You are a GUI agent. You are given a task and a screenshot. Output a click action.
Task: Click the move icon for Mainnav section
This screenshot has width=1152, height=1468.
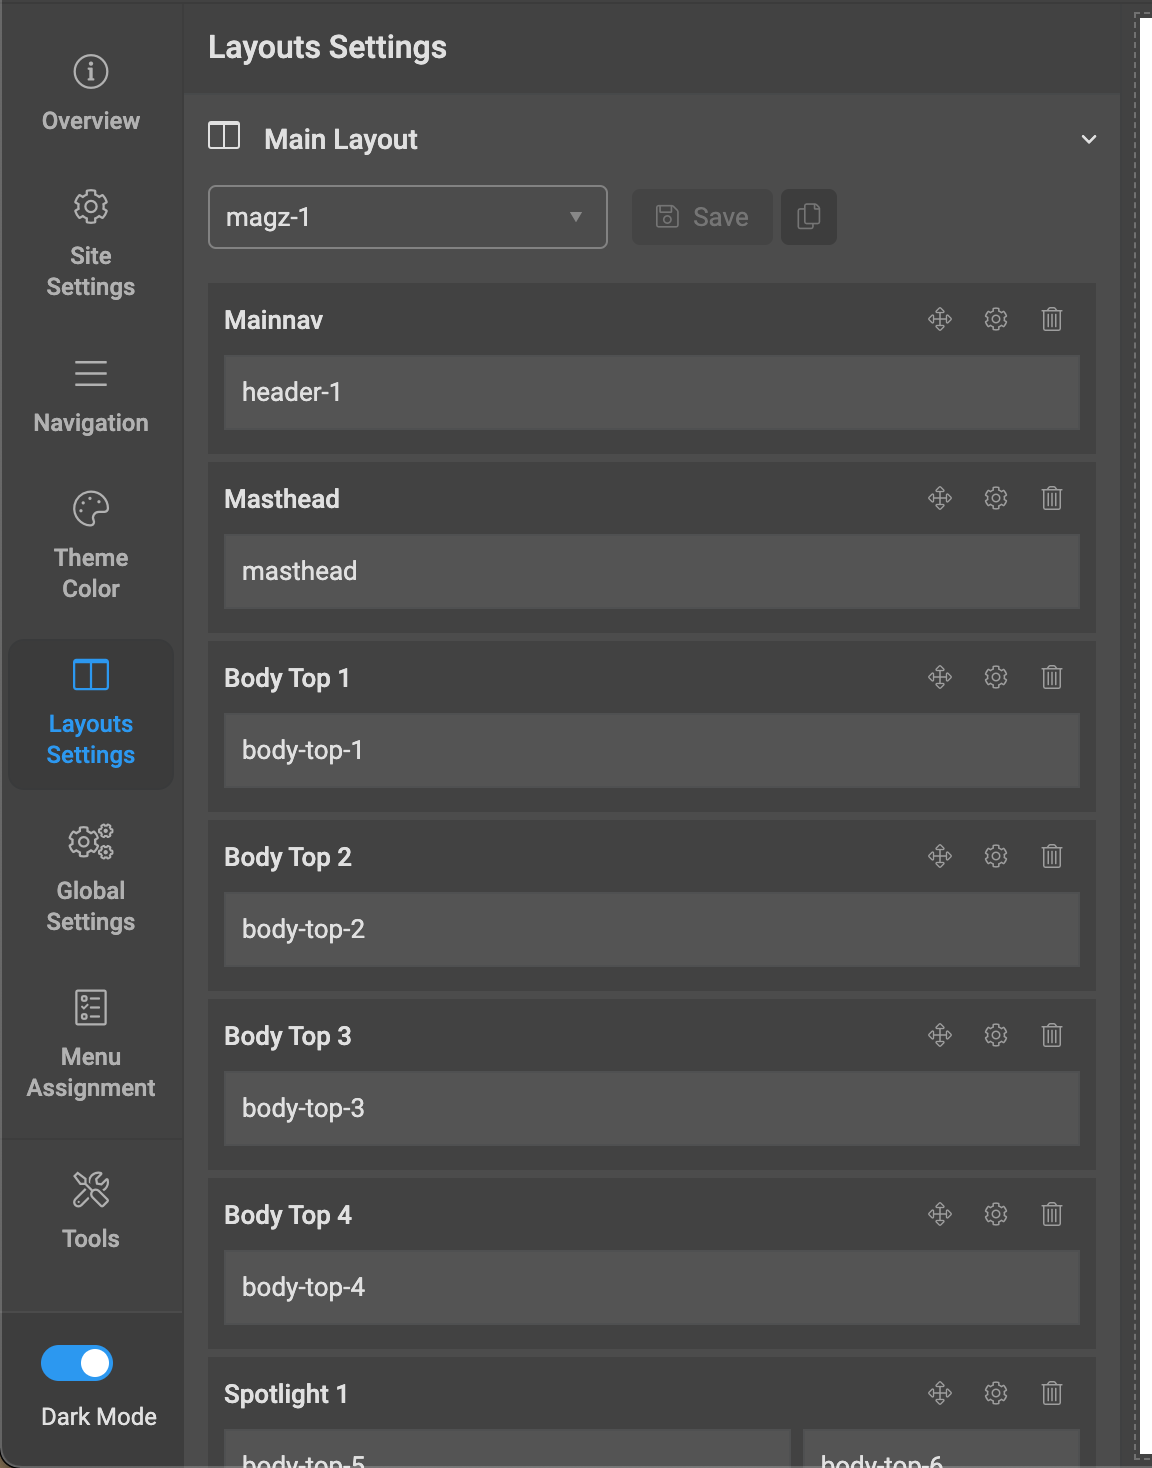pos(940,320)
